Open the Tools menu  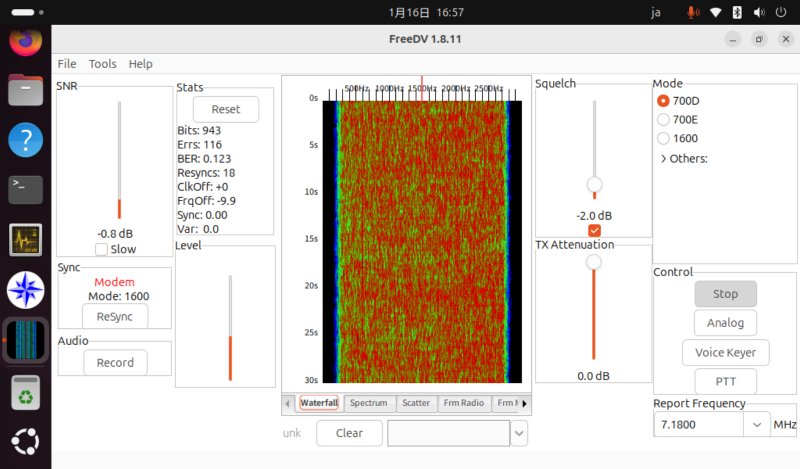point(102,63)
